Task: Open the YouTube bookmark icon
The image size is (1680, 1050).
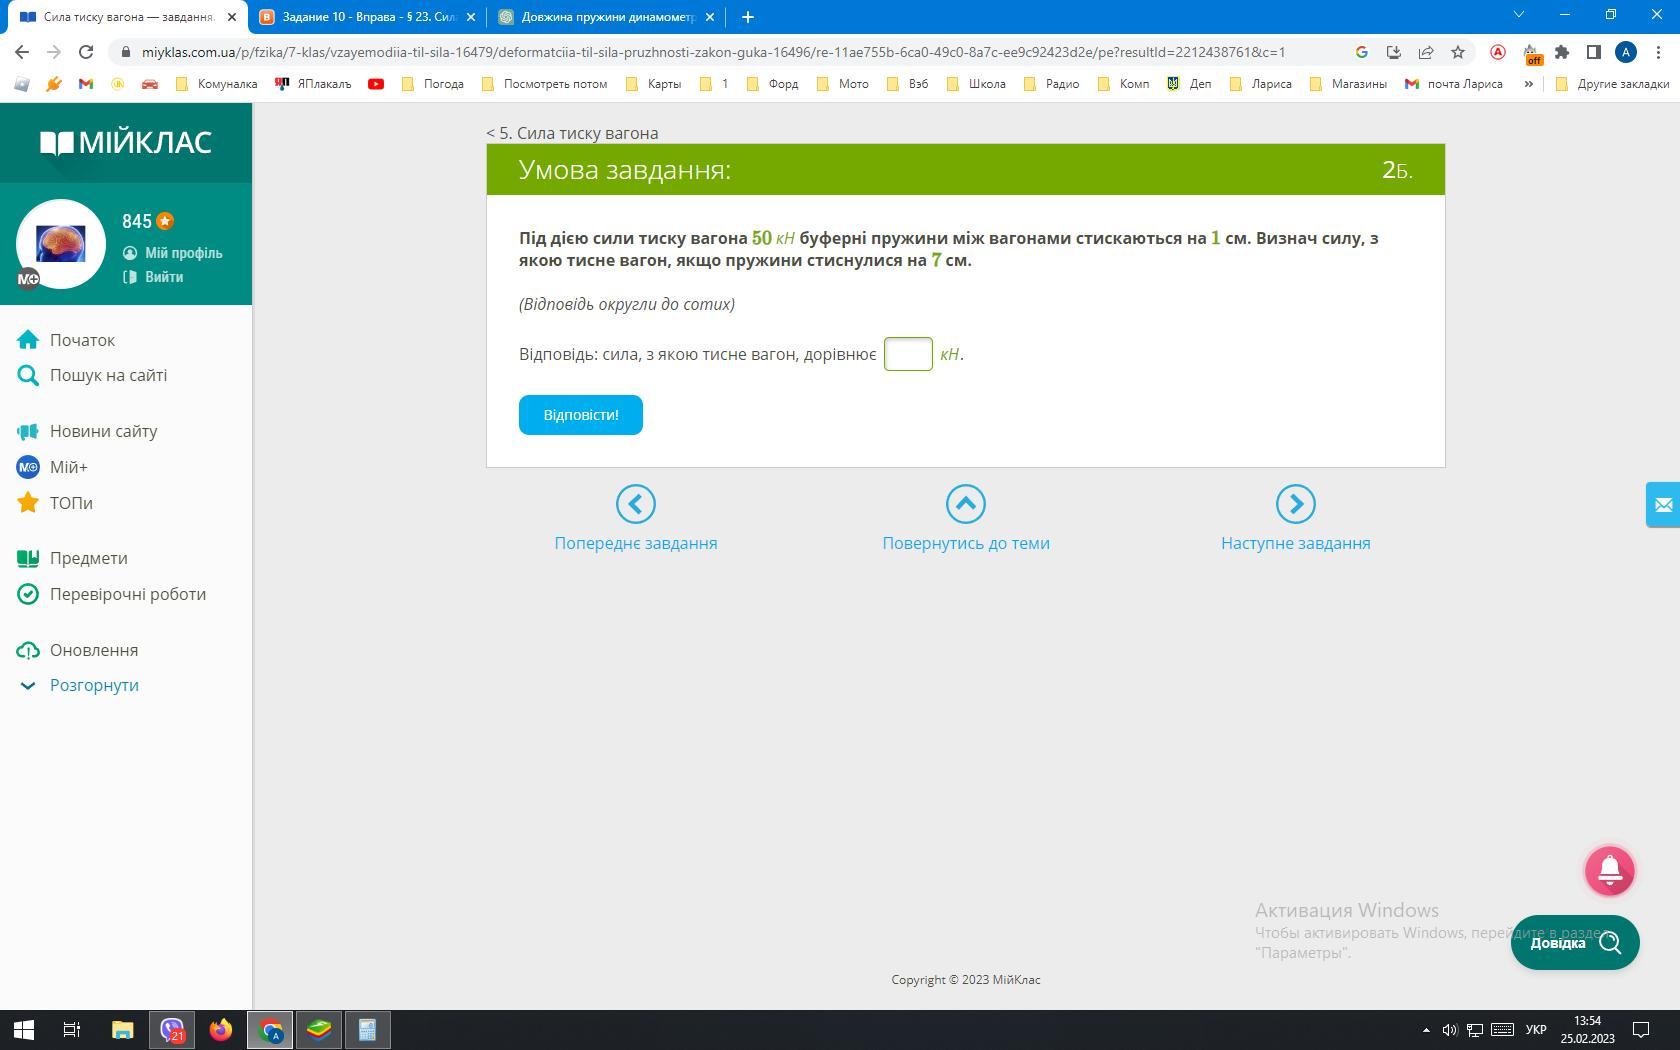Action: [x=376, y=84]
